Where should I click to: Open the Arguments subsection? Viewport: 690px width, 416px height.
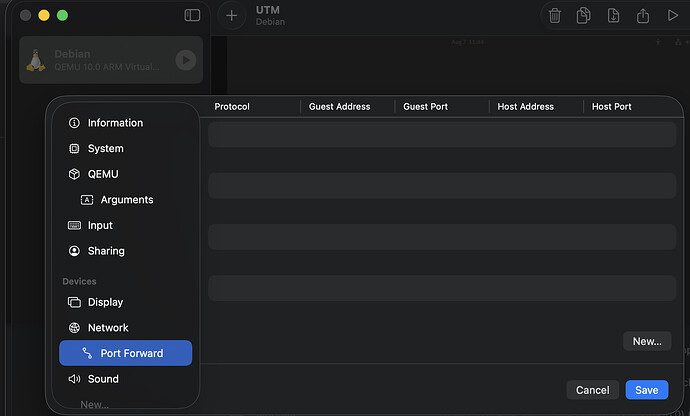125,199
